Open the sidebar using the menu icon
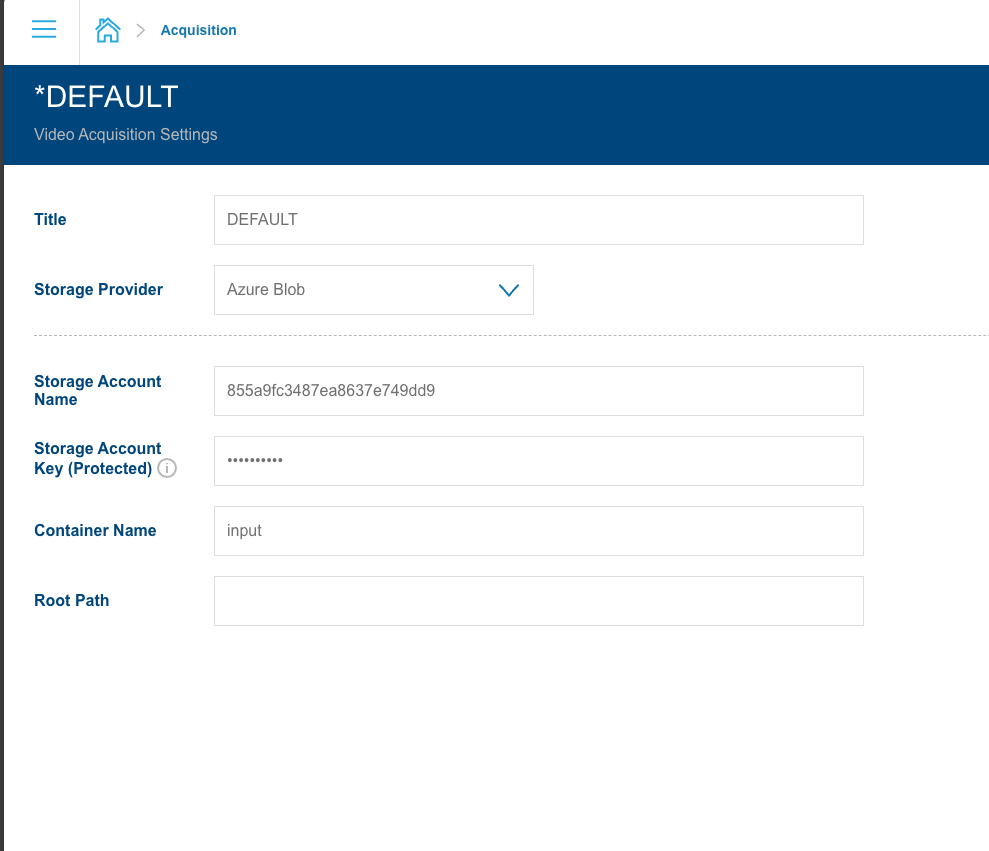The image size is (989, 851). coord(44,29)
